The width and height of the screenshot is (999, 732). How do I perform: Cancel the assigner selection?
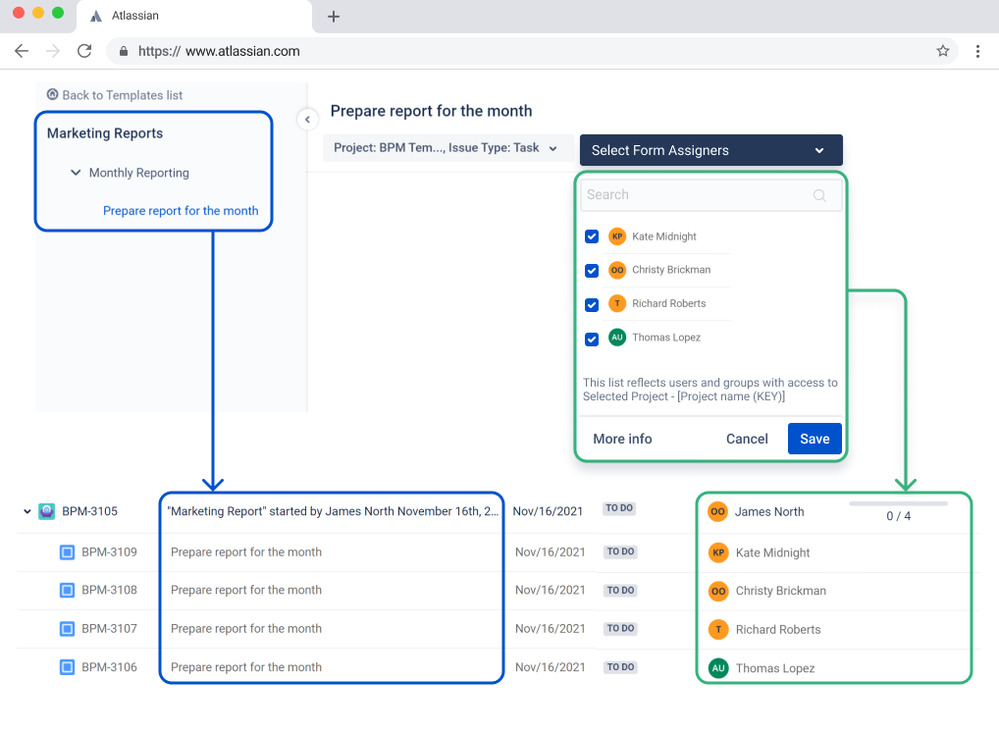pos(747,439)
